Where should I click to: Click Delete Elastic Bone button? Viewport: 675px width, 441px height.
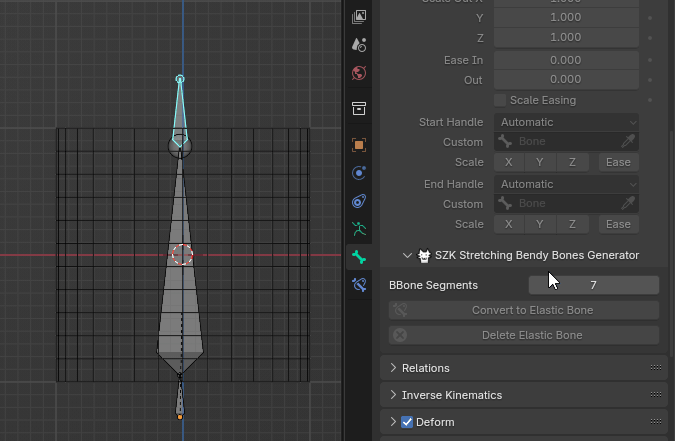(524, 335)
